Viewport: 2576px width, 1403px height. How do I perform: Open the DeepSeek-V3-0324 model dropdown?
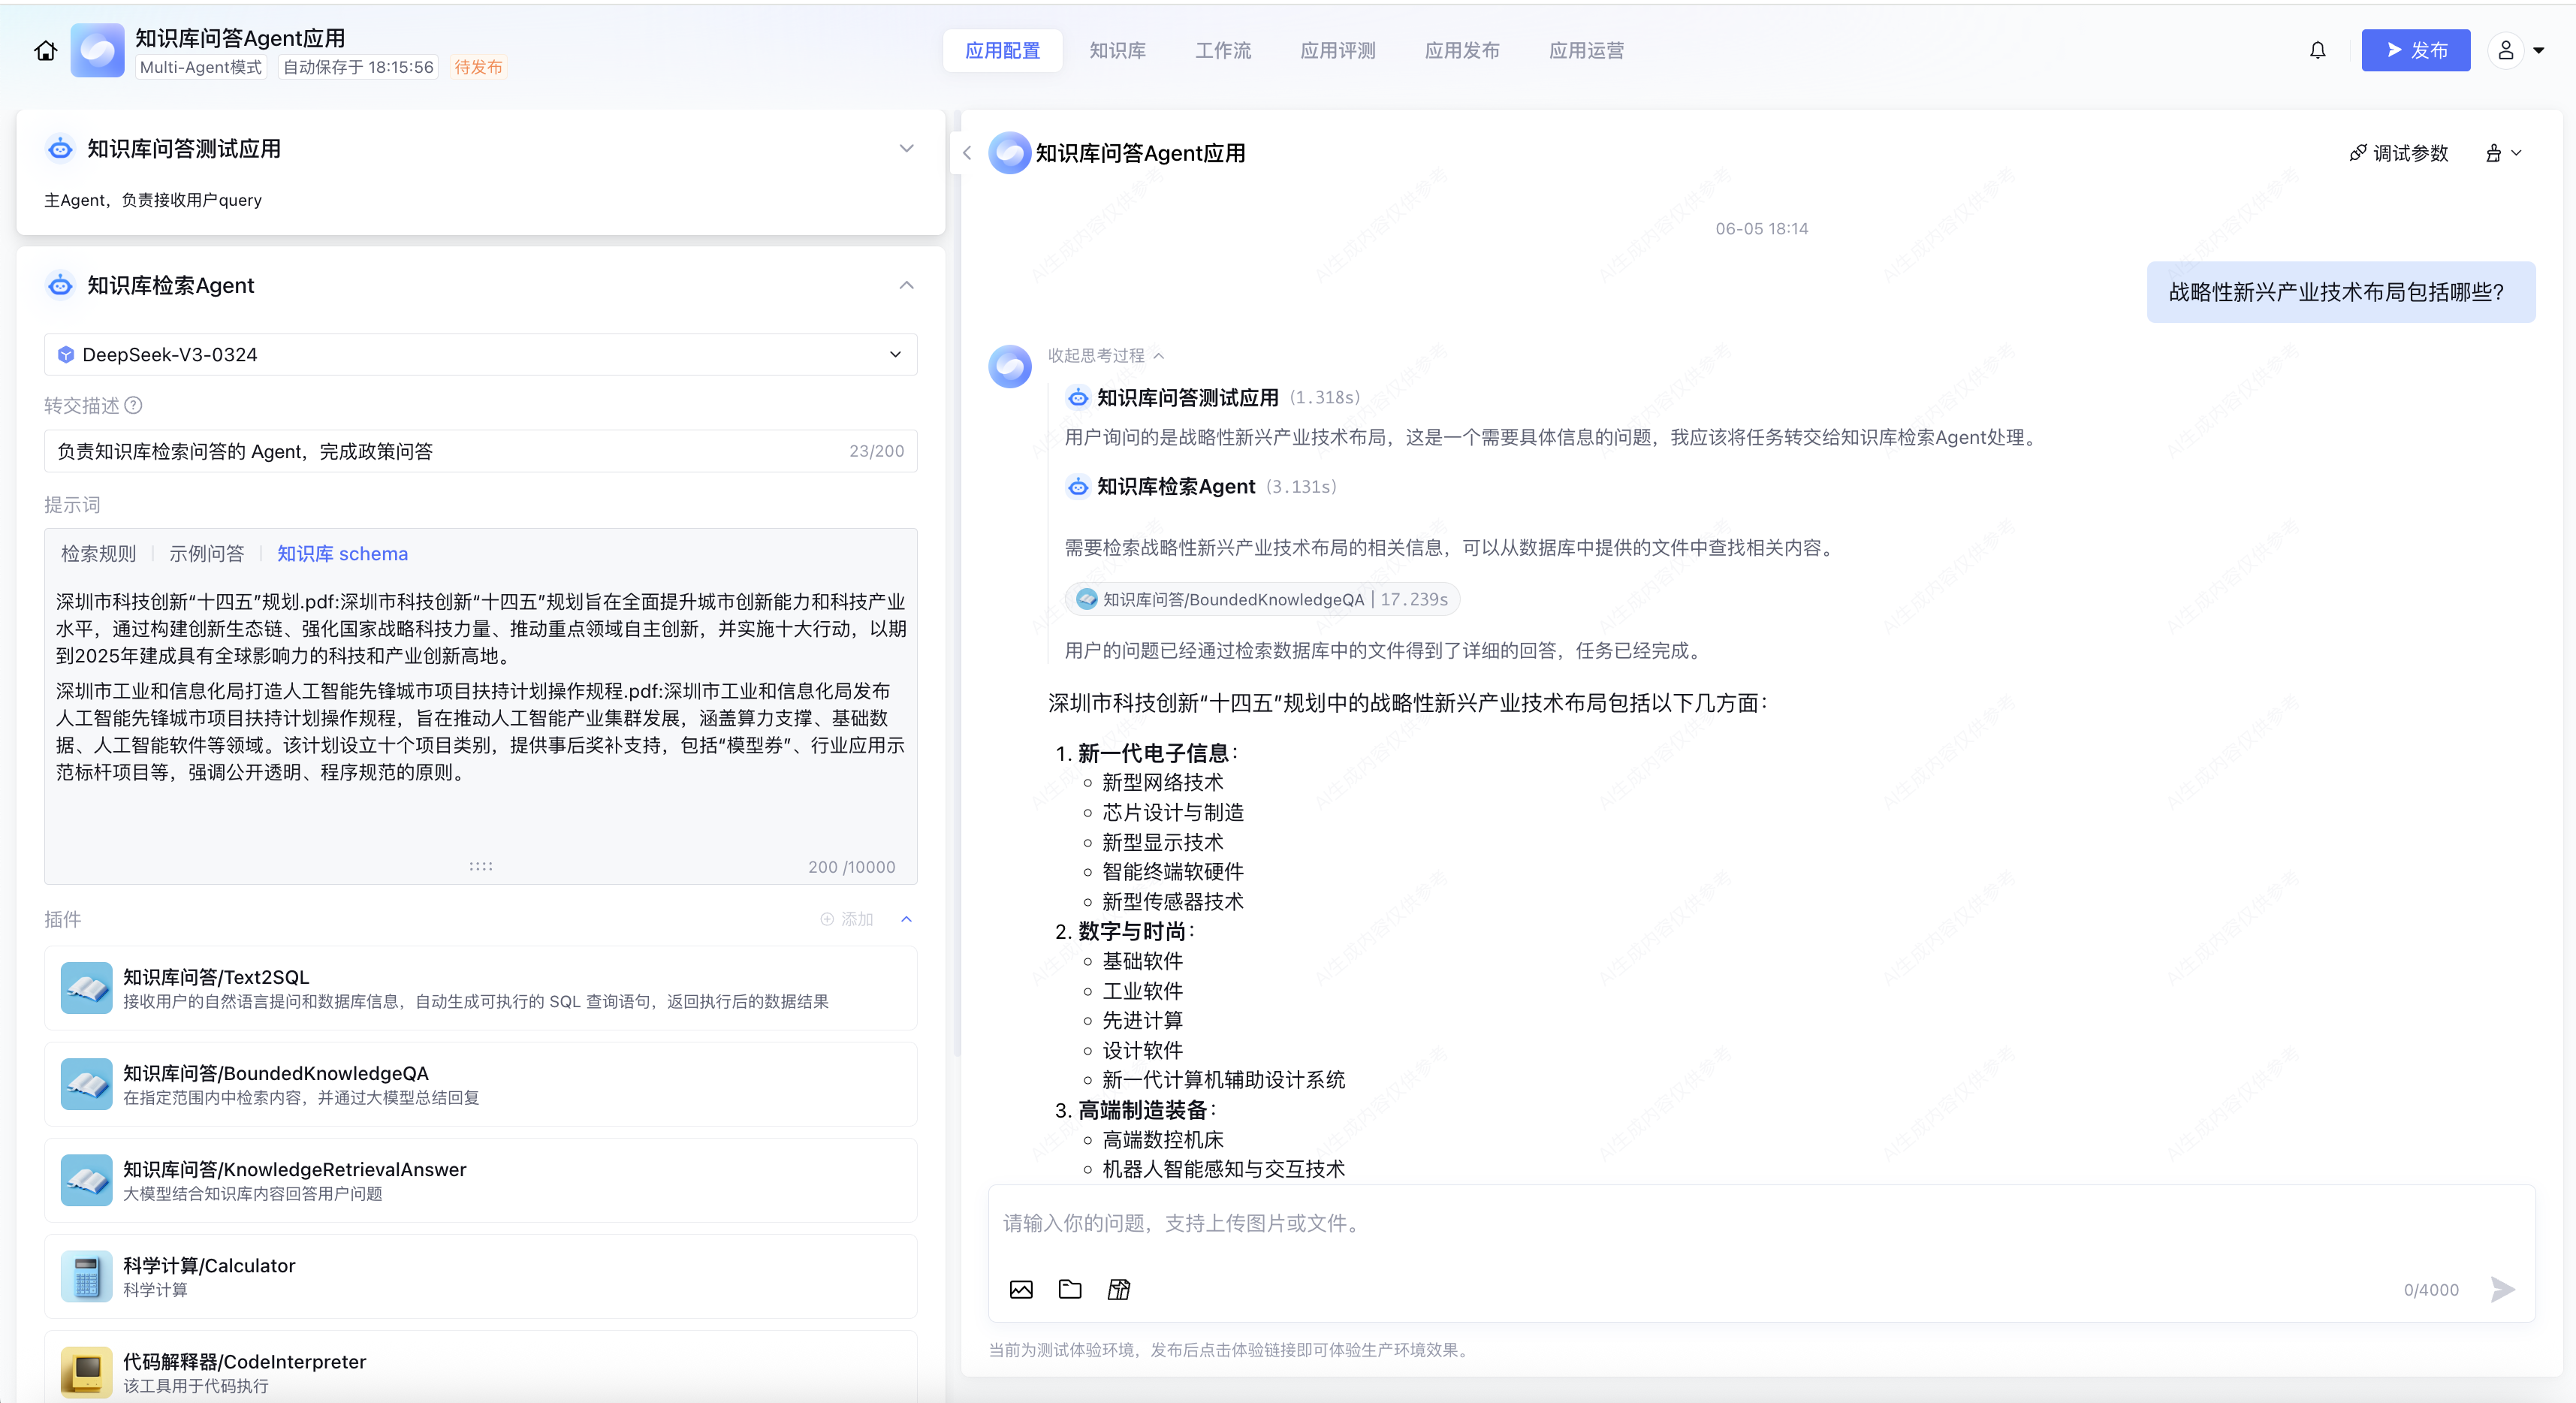(480, 354)
